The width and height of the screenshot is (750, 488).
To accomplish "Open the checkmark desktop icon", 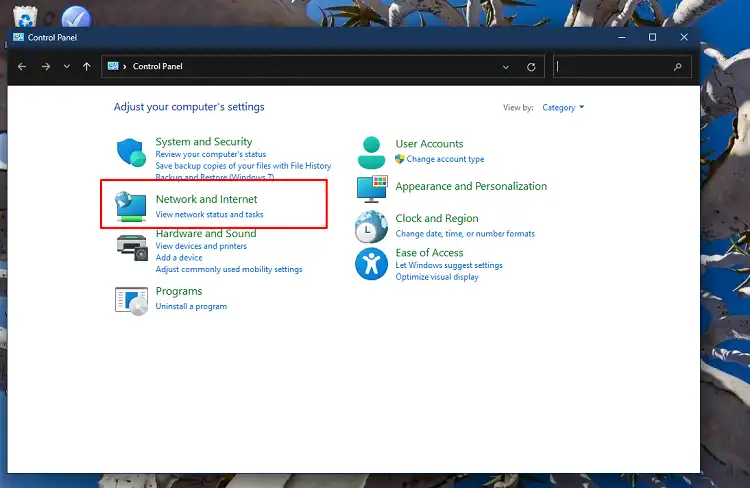I will (x=76, y=17).
